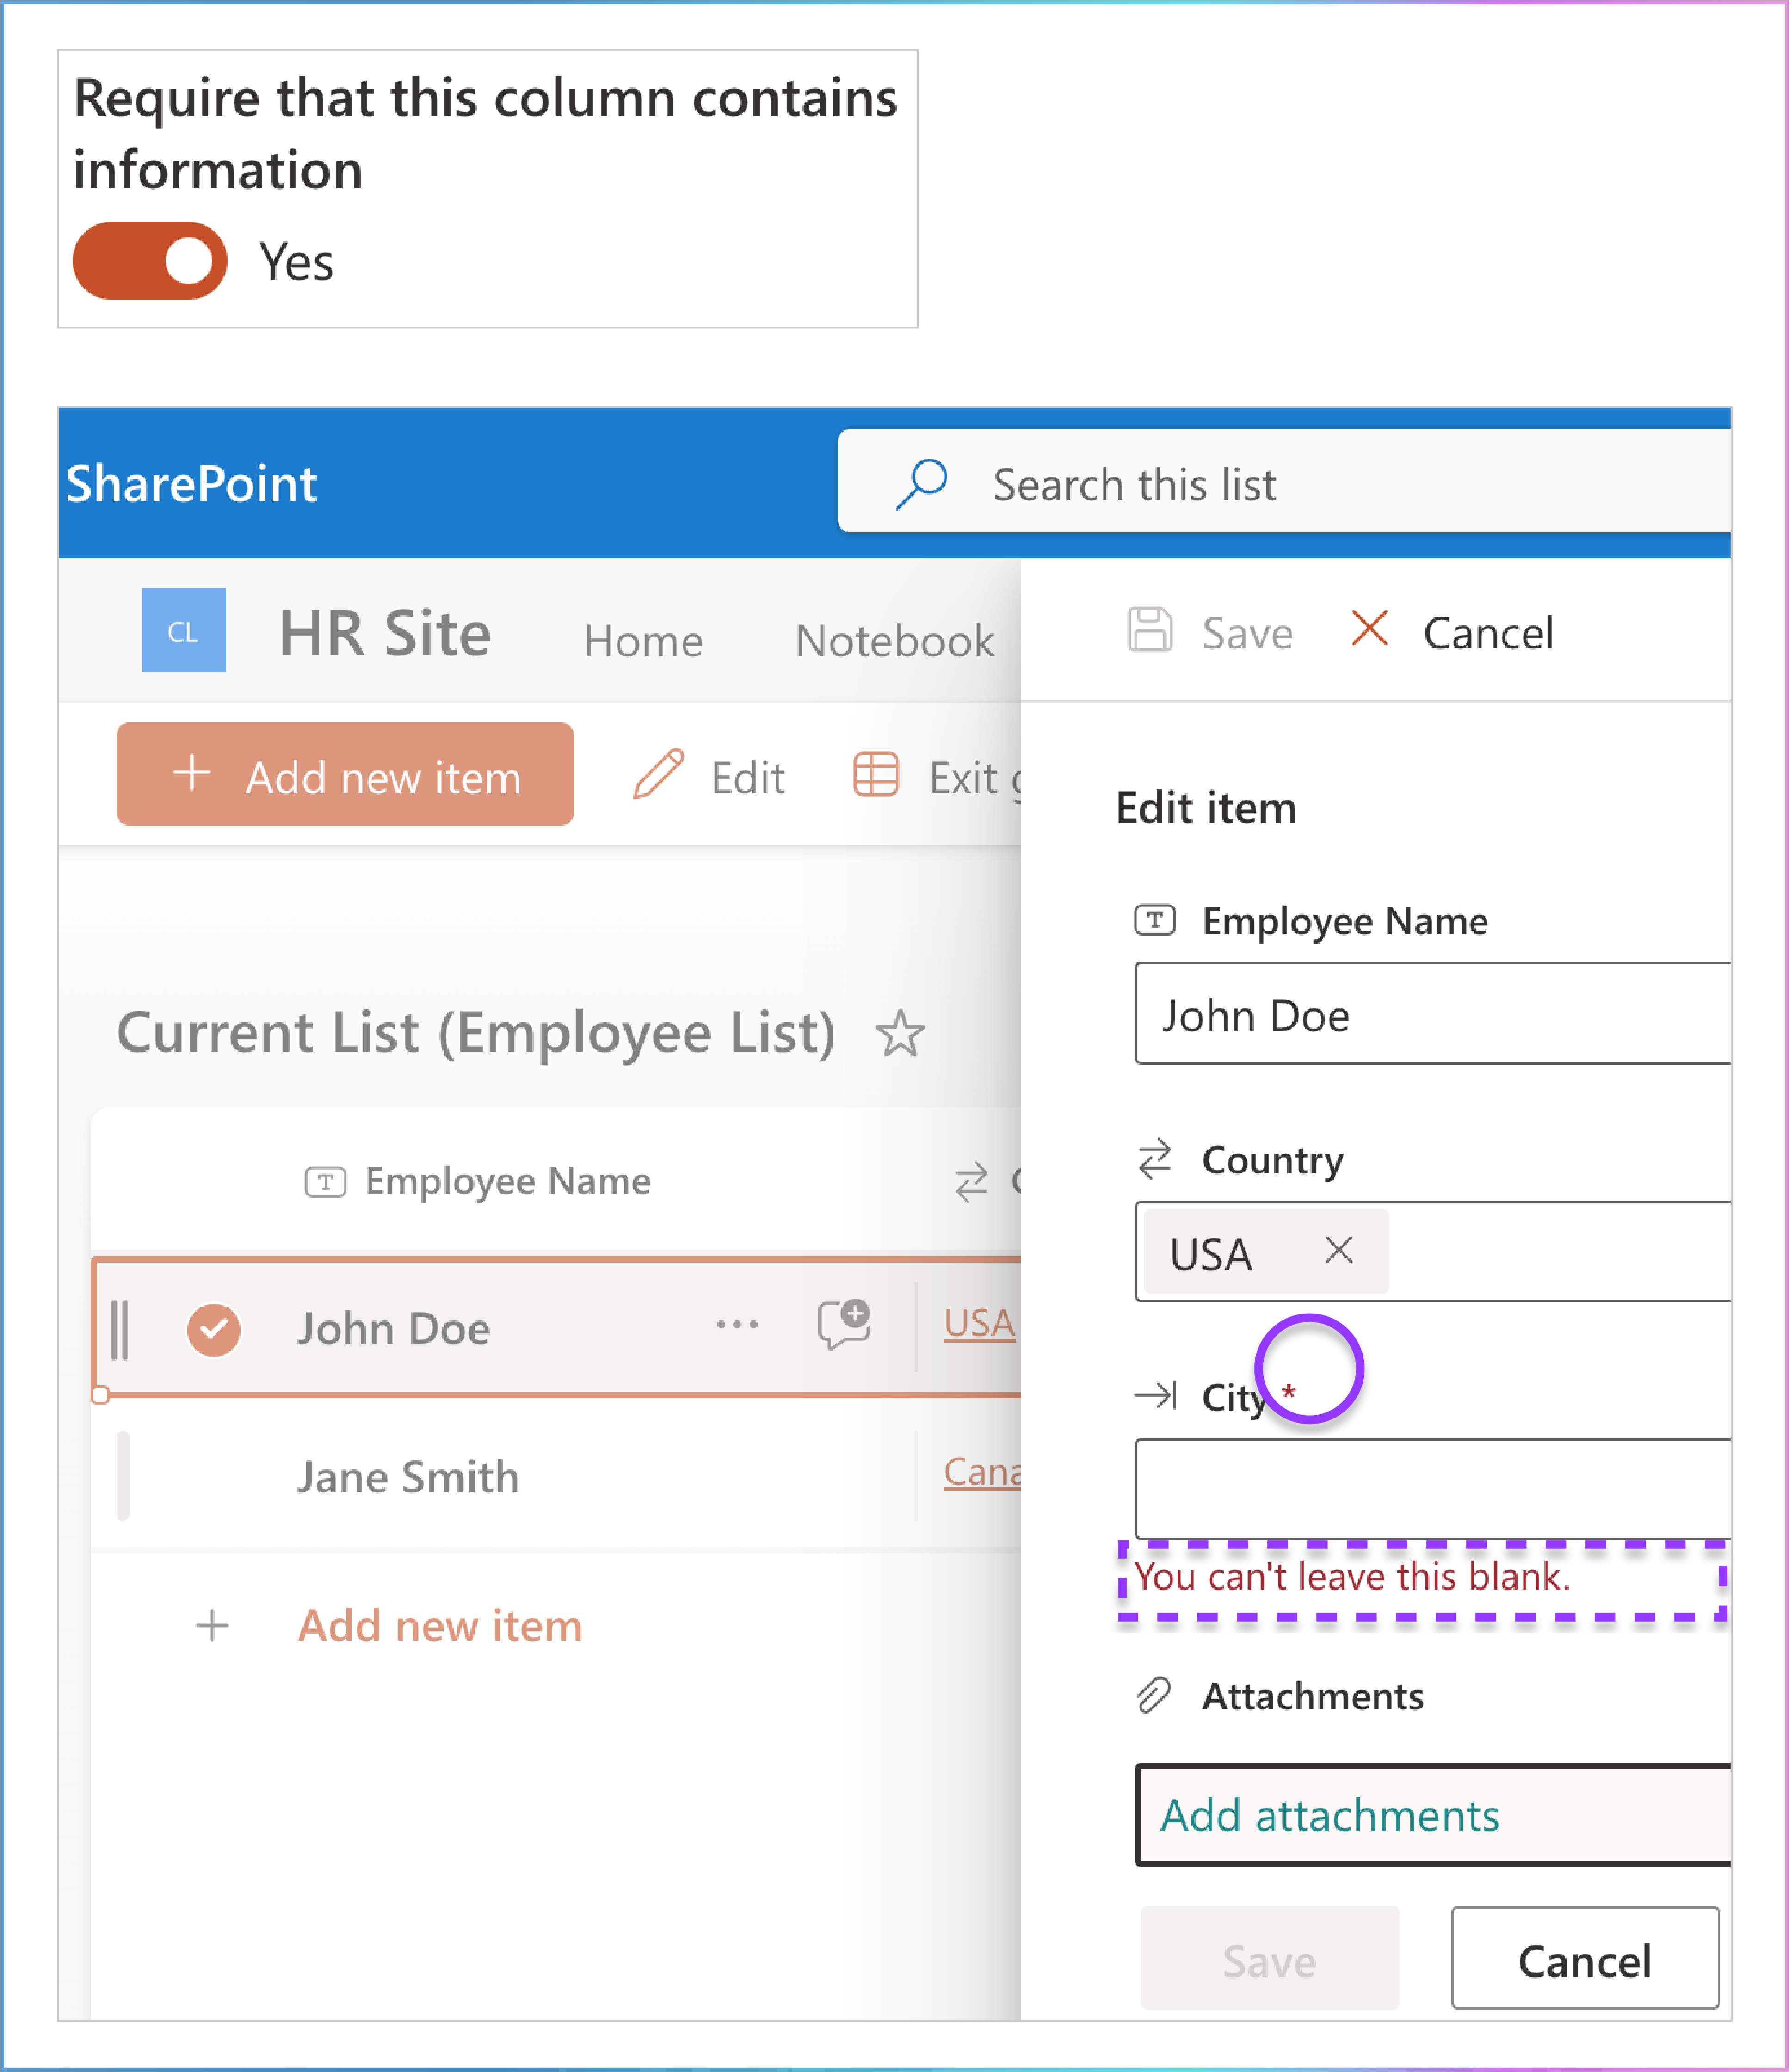Click the 'Current List (Employee List)' title

pos(476,1033)
